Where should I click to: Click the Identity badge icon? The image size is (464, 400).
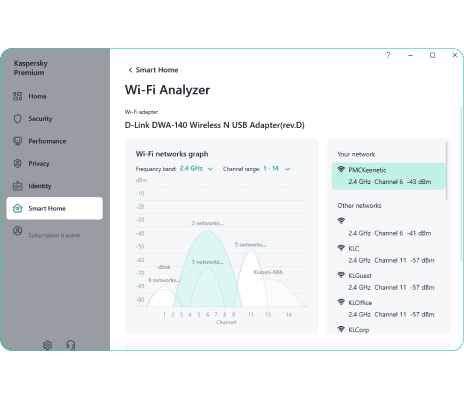coord(17,186)
